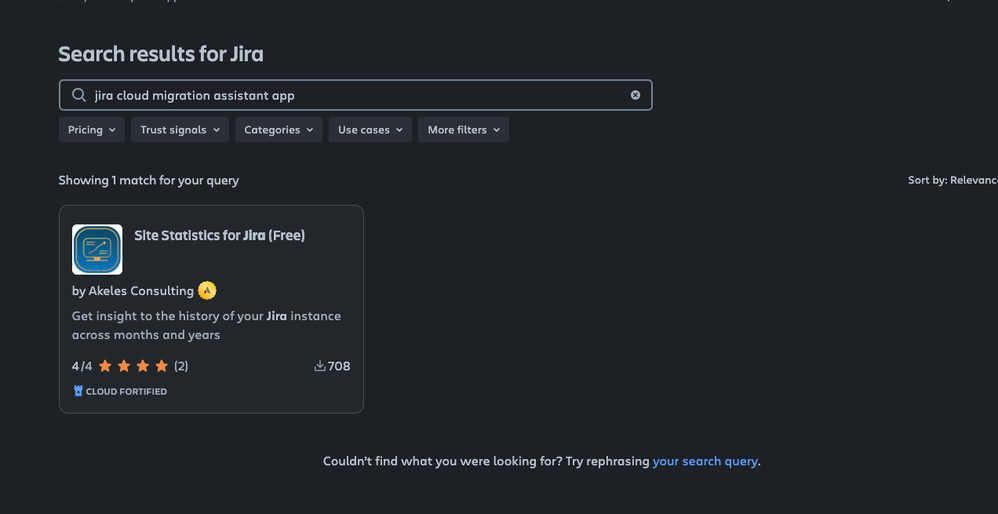This screenshot has width=998, height=514.
Task: Click the search magnifier icon
Action: [x=78, y=95]
